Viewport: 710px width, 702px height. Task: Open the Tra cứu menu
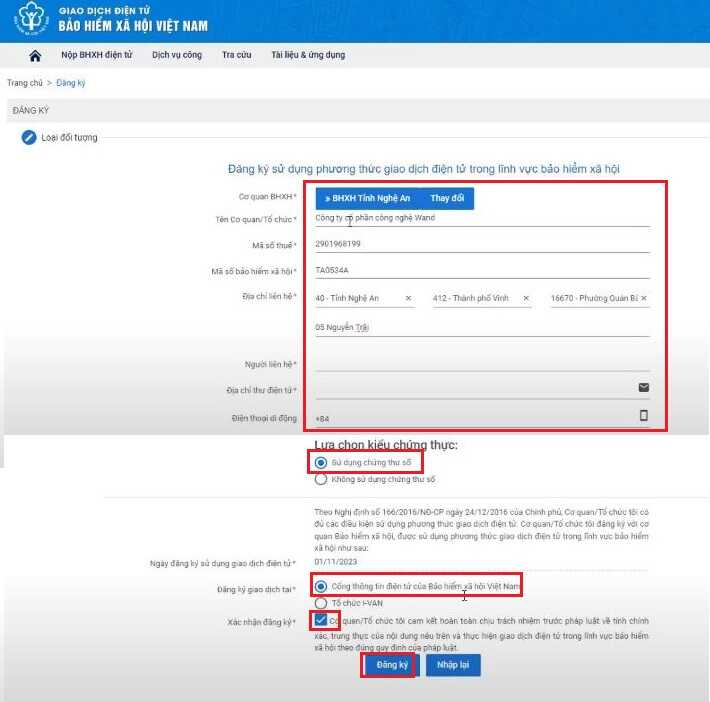click(236, 55)
